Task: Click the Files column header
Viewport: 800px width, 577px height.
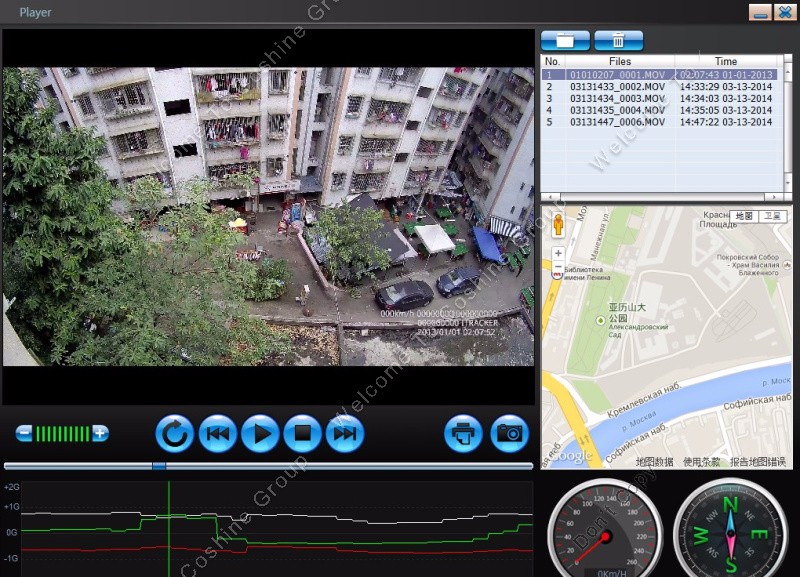Action: 619,62
